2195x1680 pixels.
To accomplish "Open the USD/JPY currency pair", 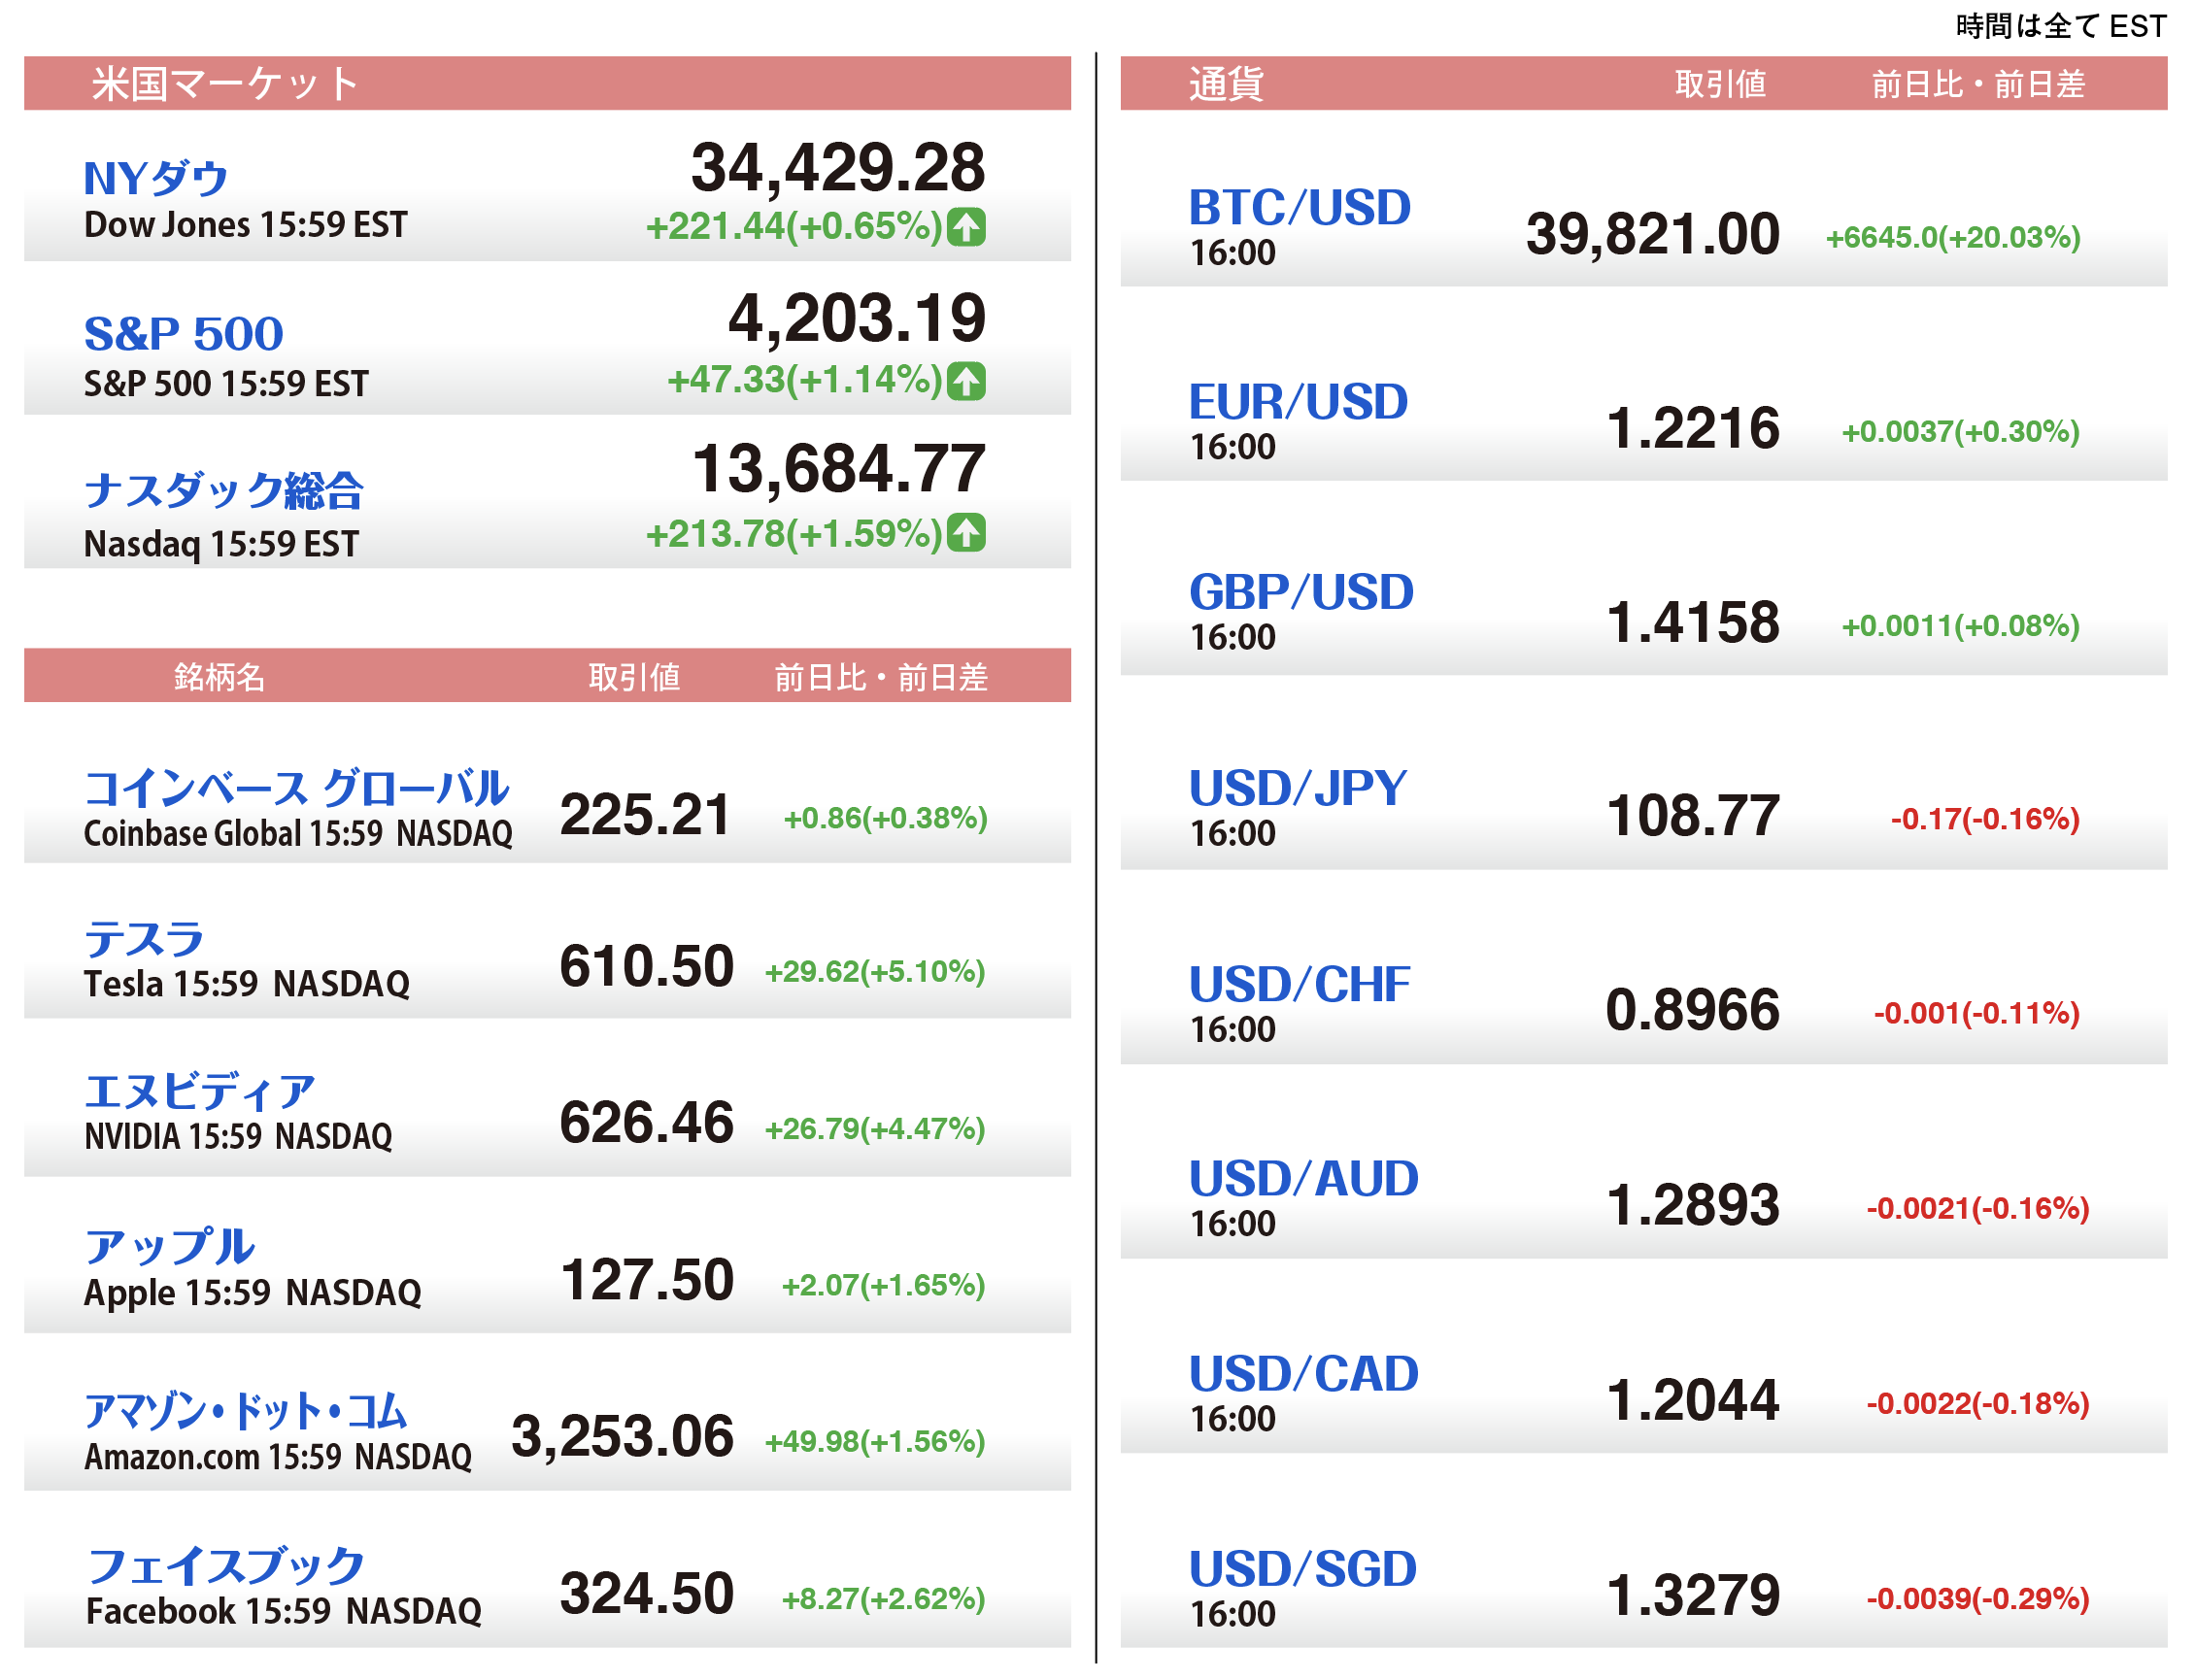I will click(1298, 789).
